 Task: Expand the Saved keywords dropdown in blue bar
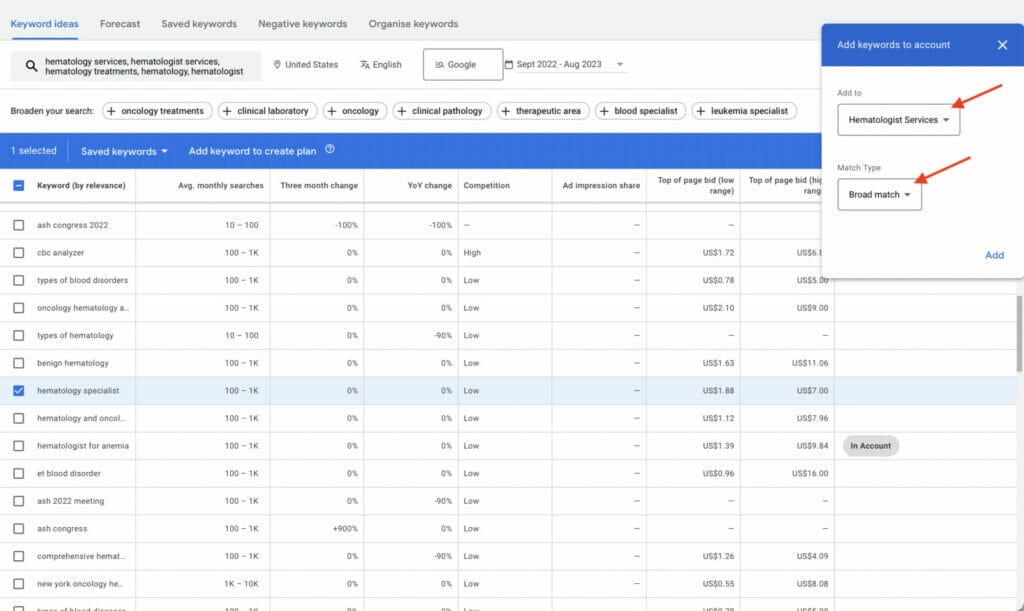coord(125,151)
